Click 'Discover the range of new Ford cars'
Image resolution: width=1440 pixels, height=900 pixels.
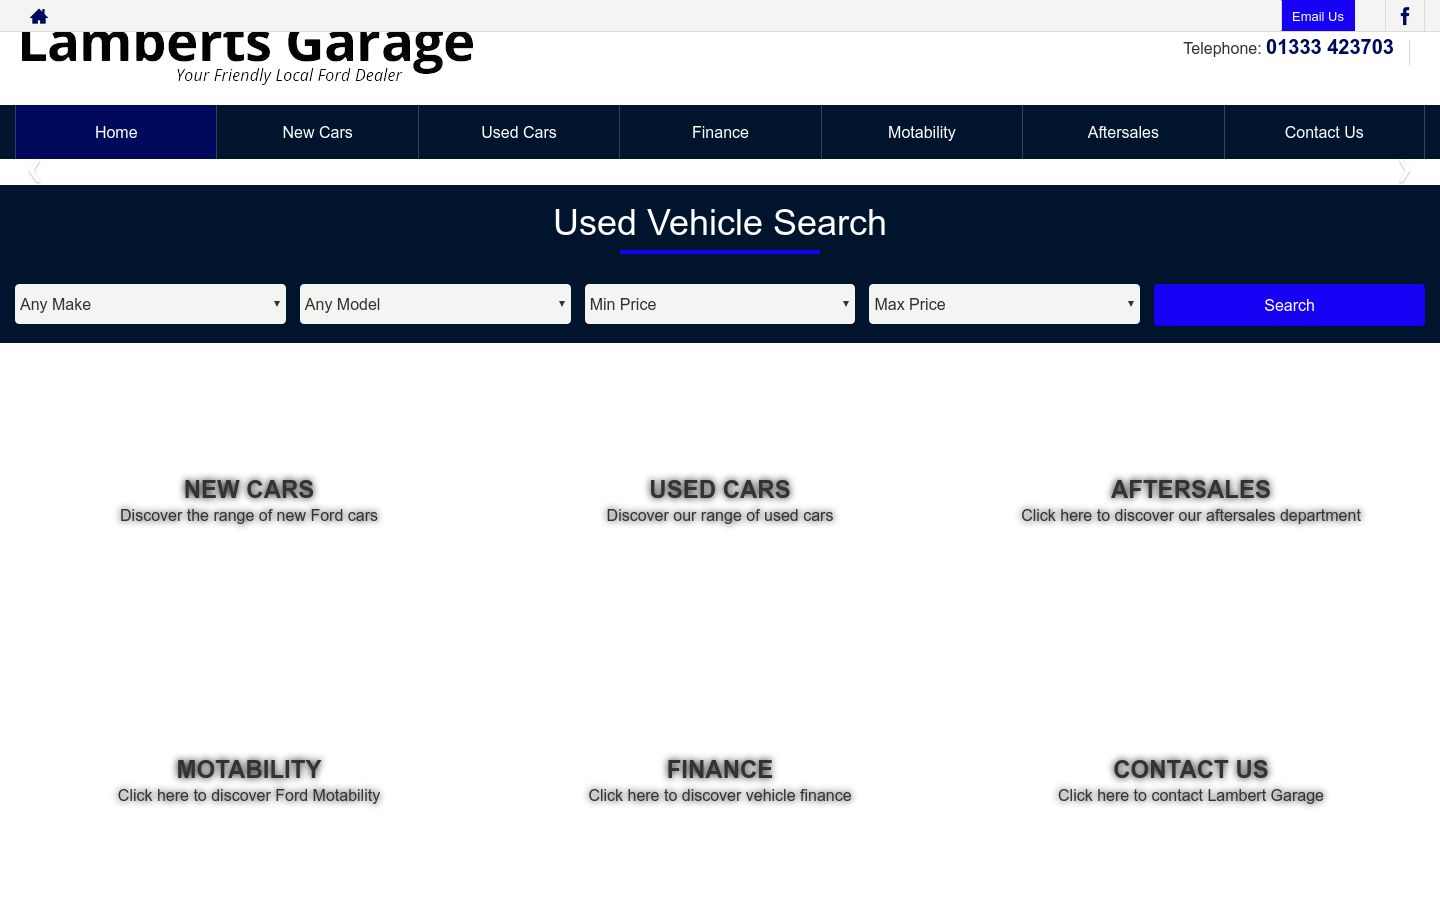[249, 515]
